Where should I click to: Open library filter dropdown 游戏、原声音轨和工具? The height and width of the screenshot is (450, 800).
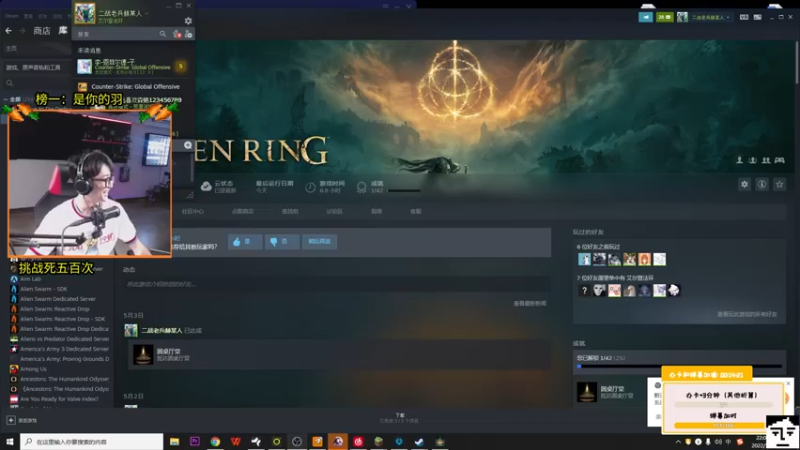click(x=34, y=67)
